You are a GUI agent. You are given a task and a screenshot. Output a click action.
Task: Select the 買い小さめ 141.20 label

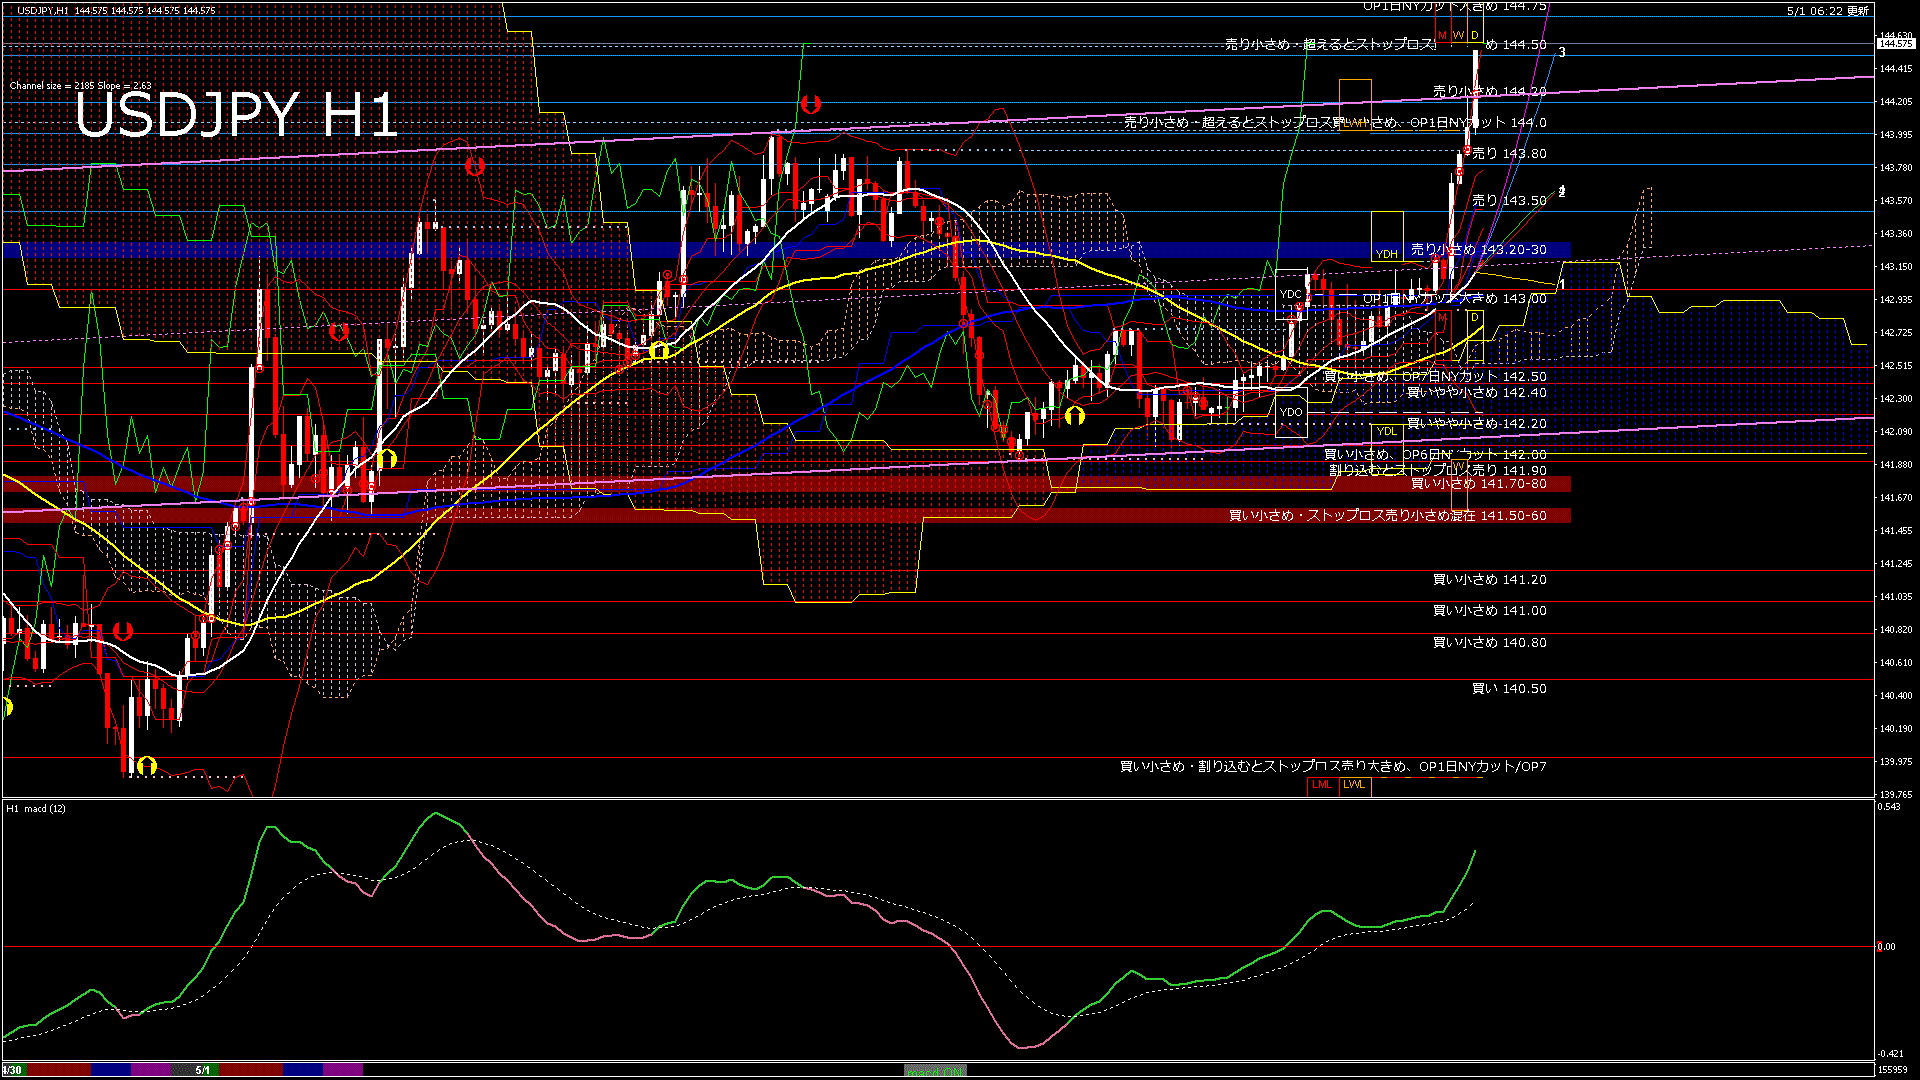coord(1490,580)
